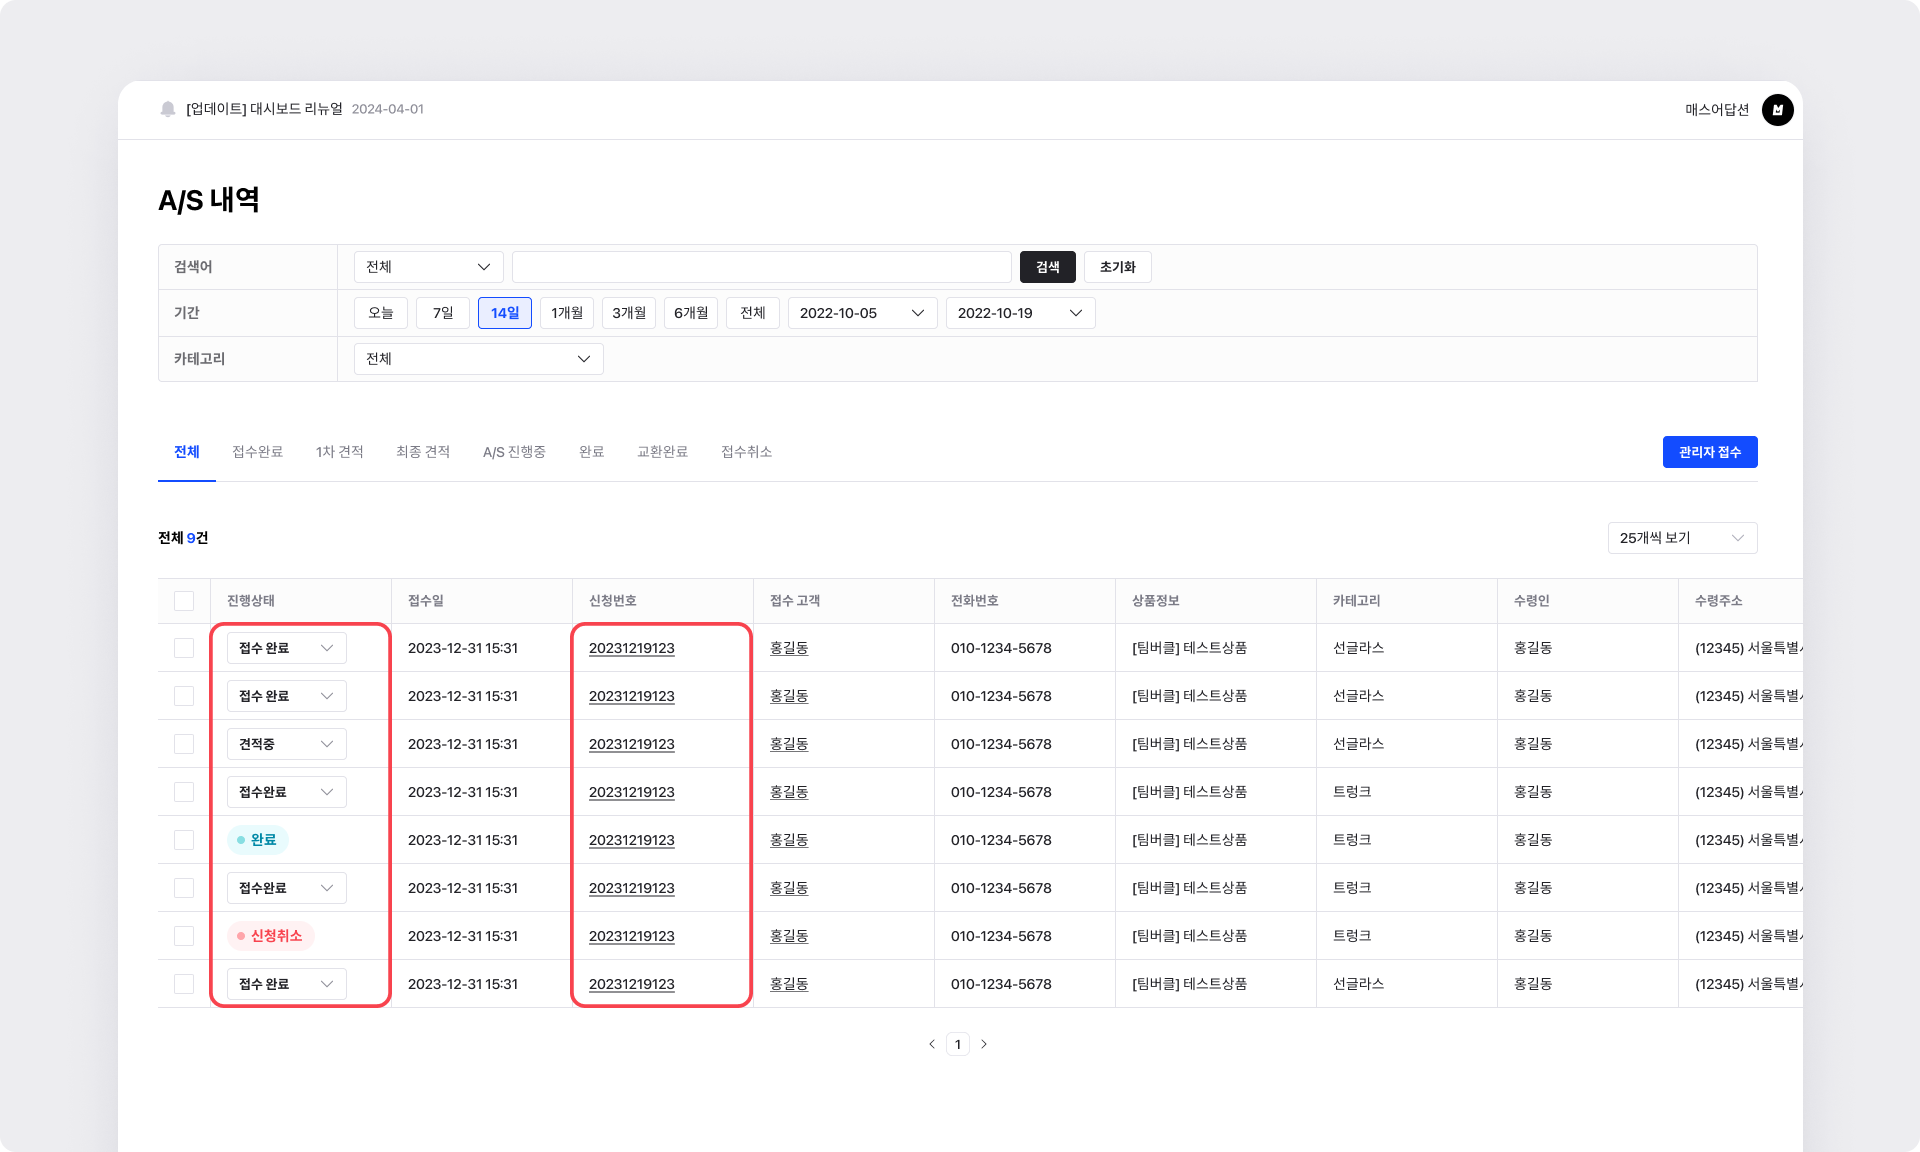Click the black 검색 button
This screenshot has width=1920, height=1152.
point(1047,267)
